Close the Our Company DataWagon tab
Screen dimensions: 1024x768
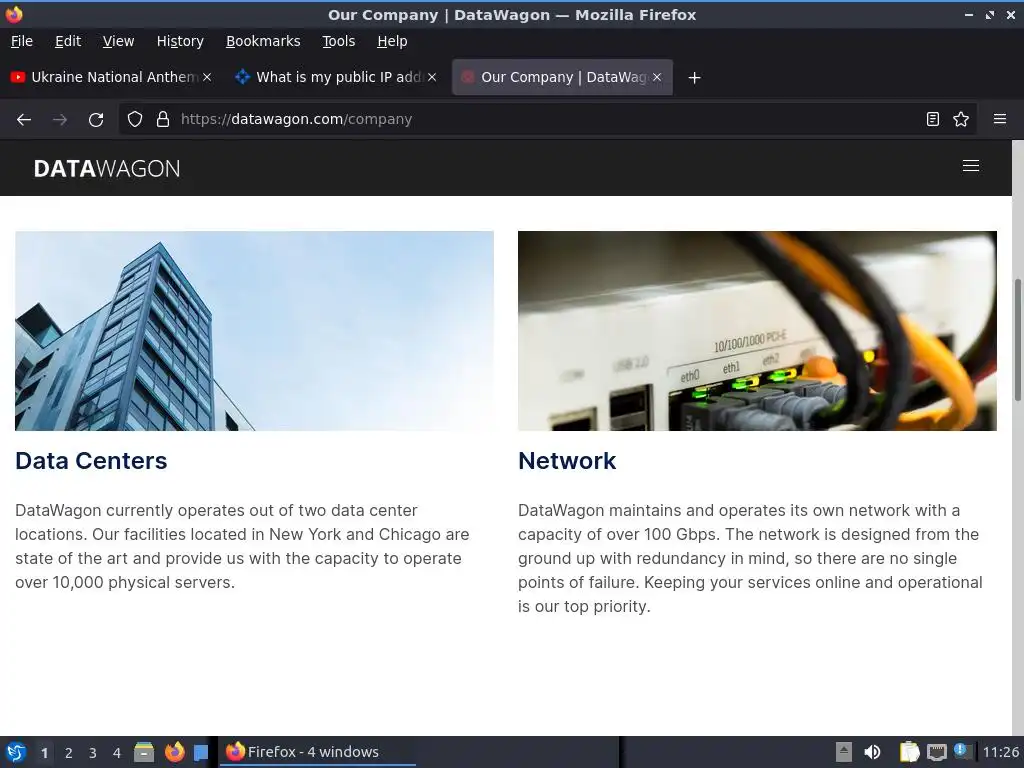tap(657, 77)
